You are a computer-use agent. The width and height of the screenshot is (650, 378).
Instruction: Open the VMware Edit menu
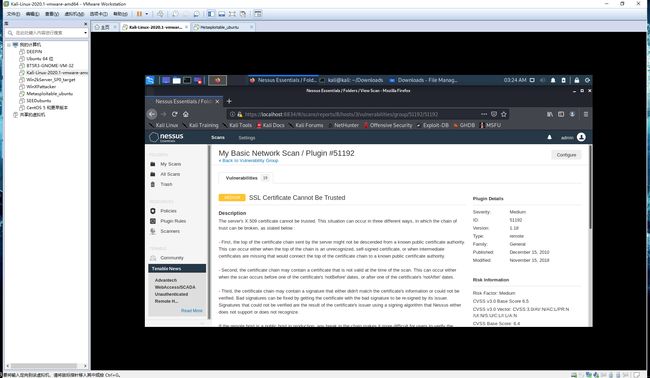pos(32,14)
